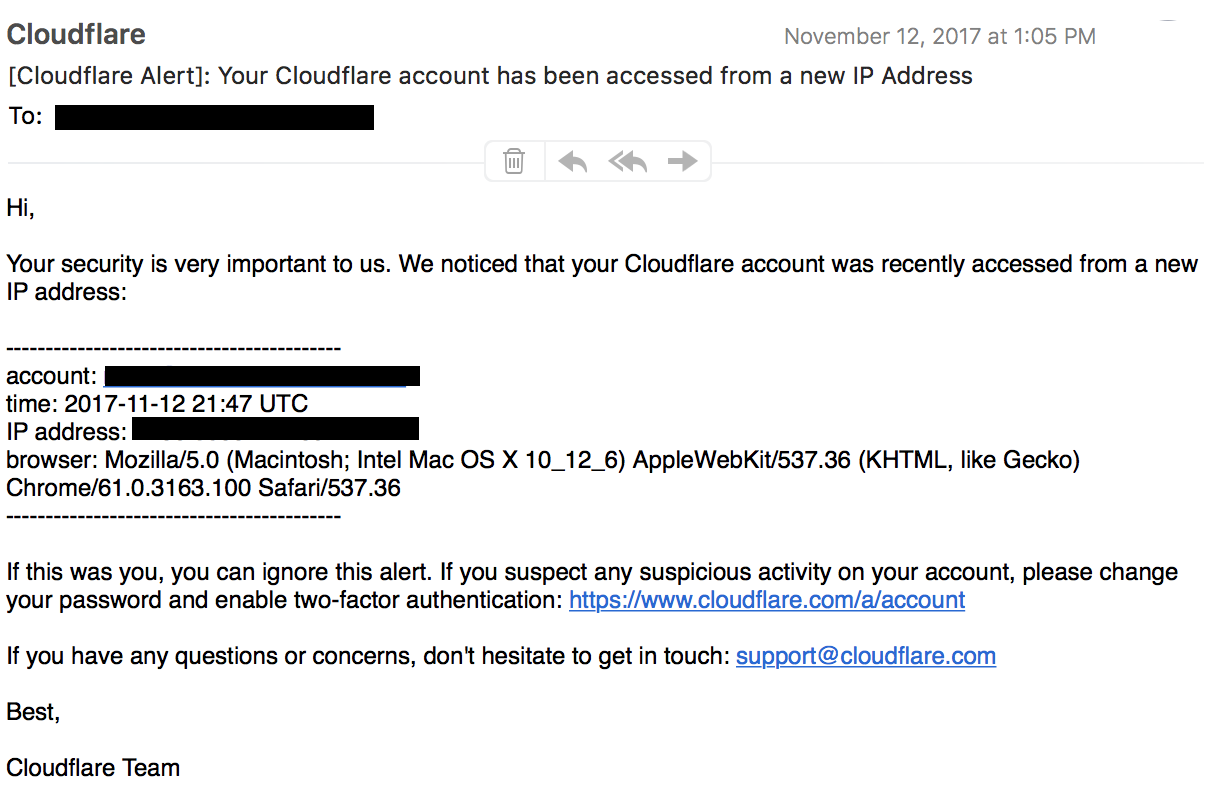Click the browser Mozilla/5.0 user-agent line
Image resolution: width=1222 pixels, height=802 pixels.
point(543,460)
